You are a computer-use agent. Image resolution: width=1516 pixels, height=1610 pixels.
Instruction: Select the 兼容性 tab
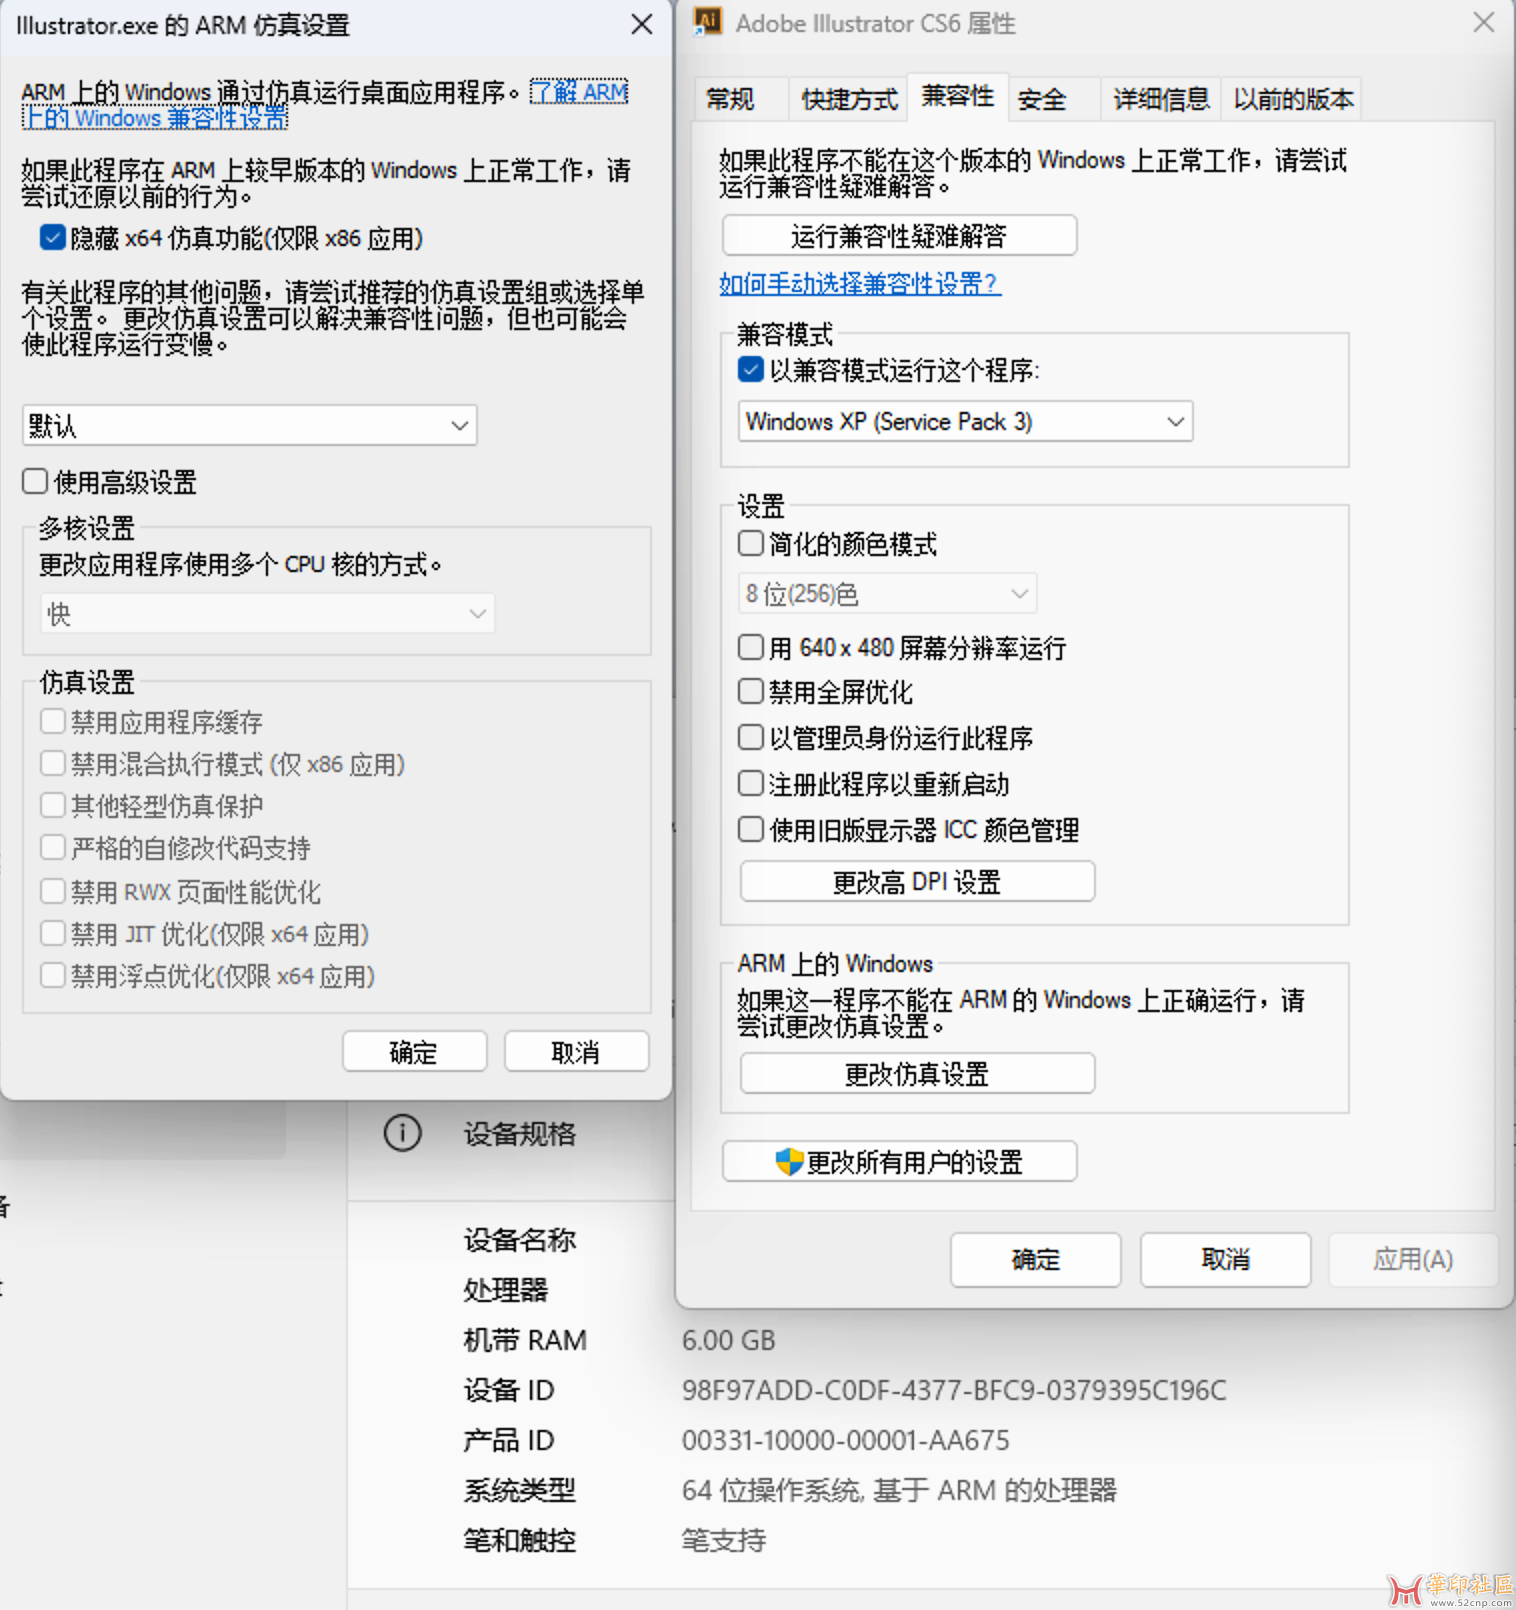957,96
